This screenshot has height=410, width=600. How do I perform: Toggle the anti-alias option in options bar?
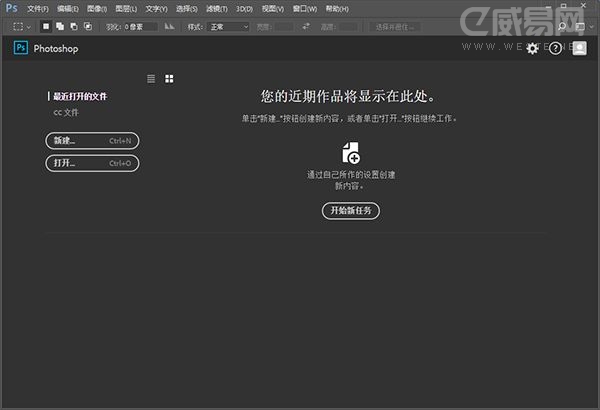click(x=169, y=27)
